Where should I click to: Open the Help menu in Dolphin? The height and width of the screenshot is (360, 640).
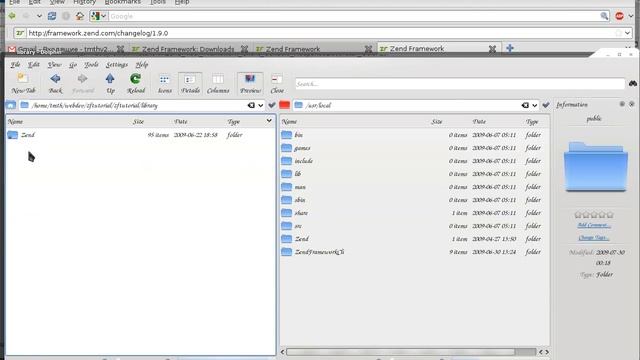coord(141,64)
